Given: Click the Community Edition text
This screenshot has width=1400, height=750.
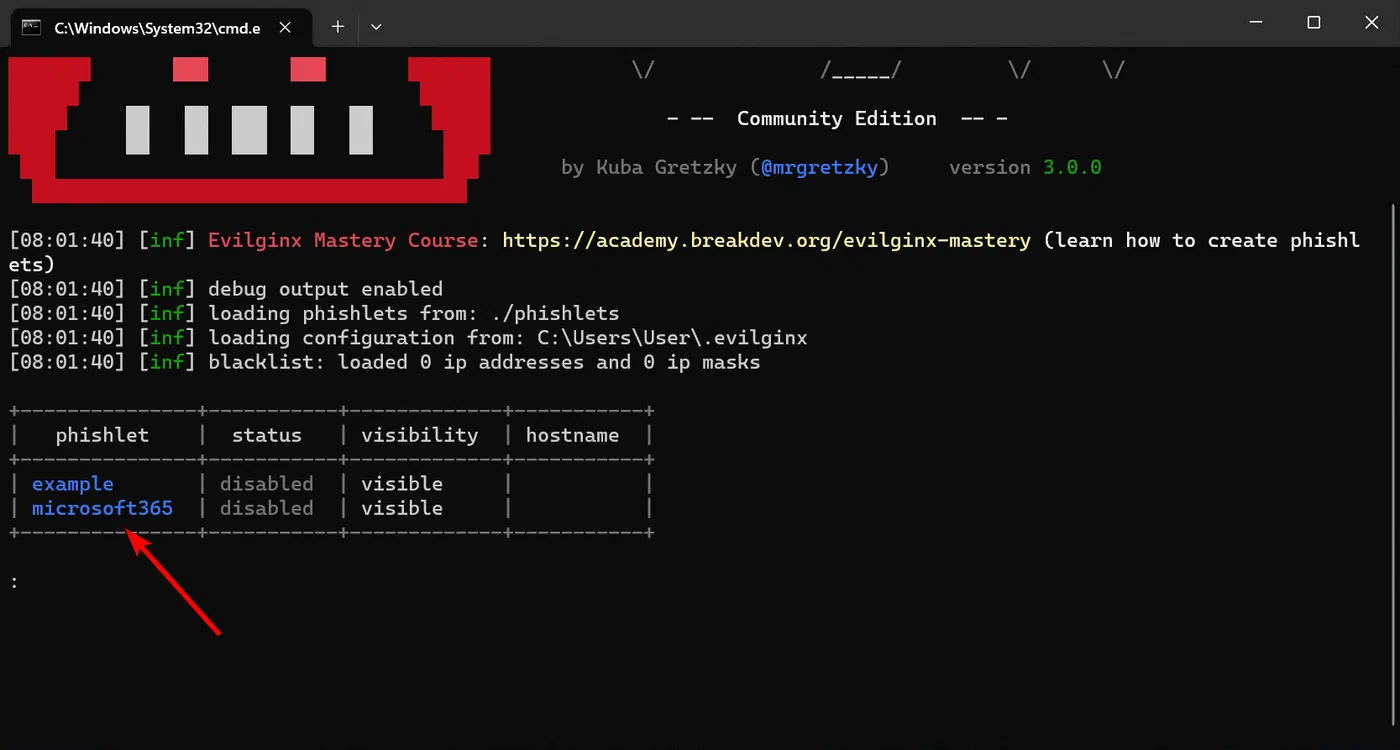Looking at the screenshot, I should coord(837,118).
